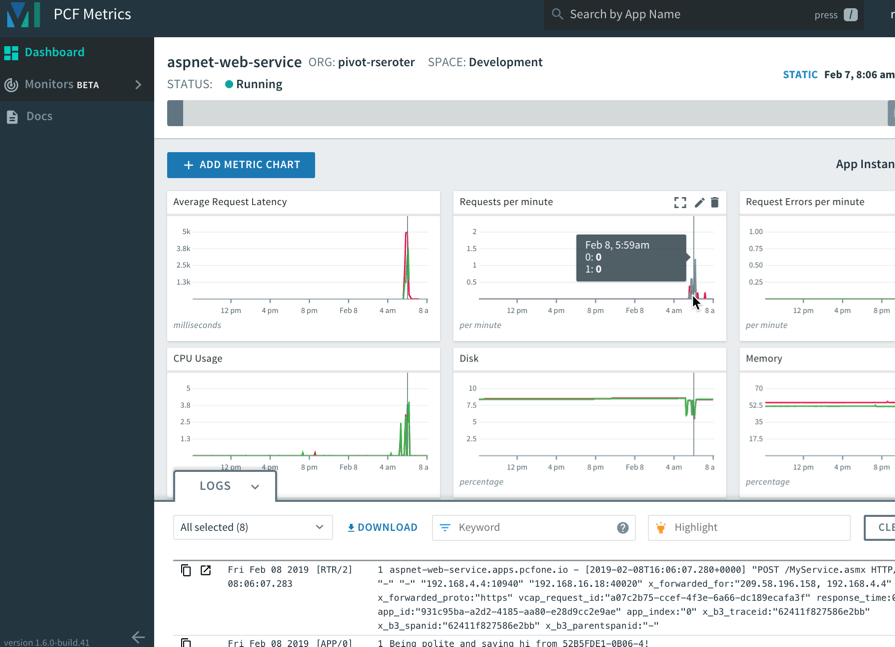Open the Docs sidebar entry

[x=38, y=116]
